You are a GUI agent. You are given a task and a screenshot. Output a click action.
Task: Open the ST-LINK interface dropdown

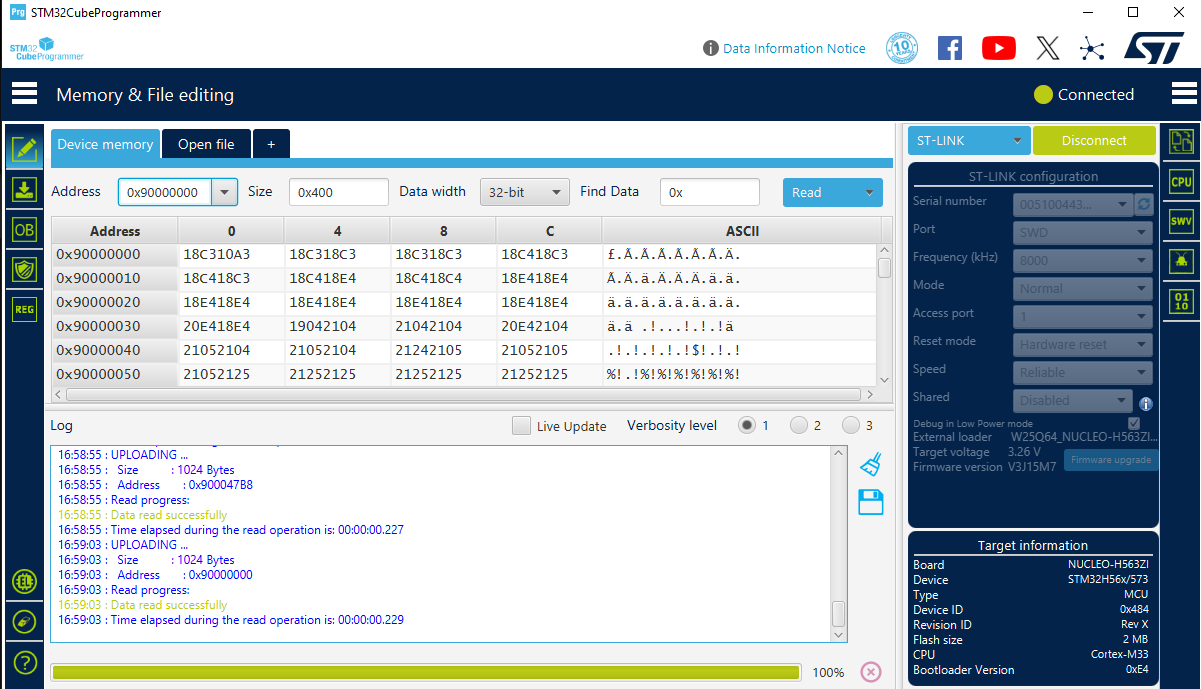coord(969,141)
